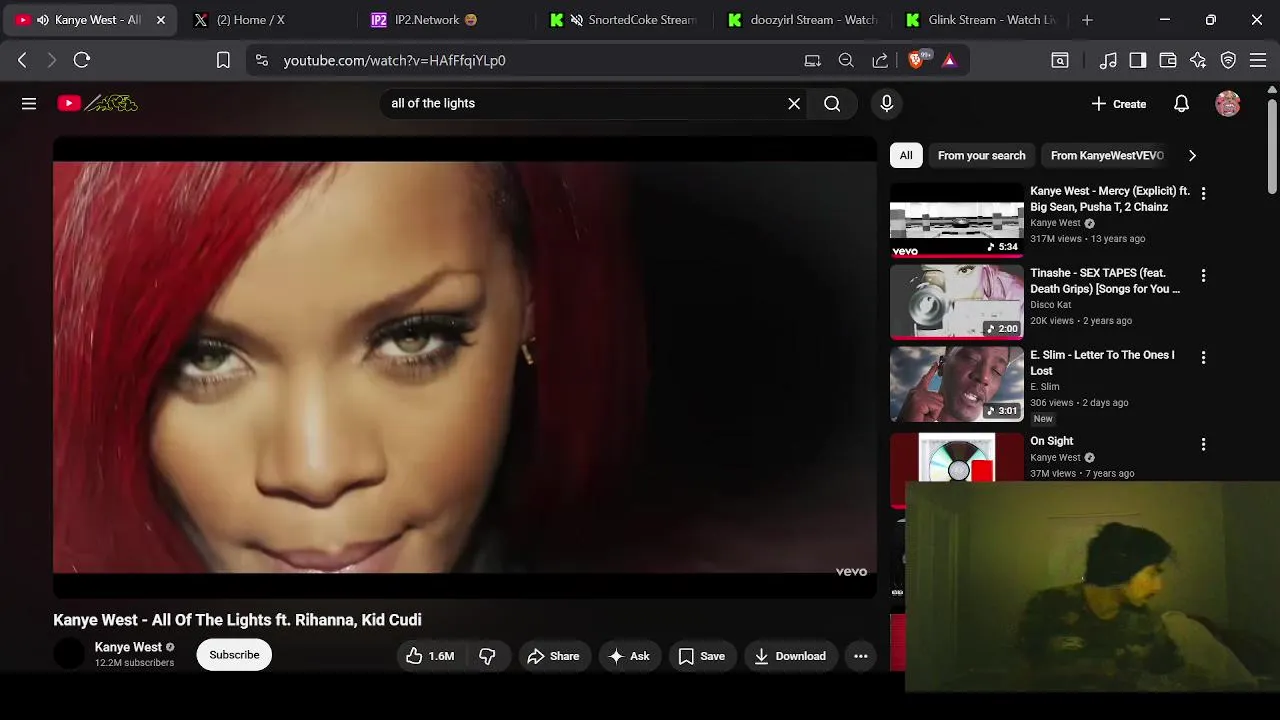
Task: Click the video player to pause
Action: coord(465,367)
